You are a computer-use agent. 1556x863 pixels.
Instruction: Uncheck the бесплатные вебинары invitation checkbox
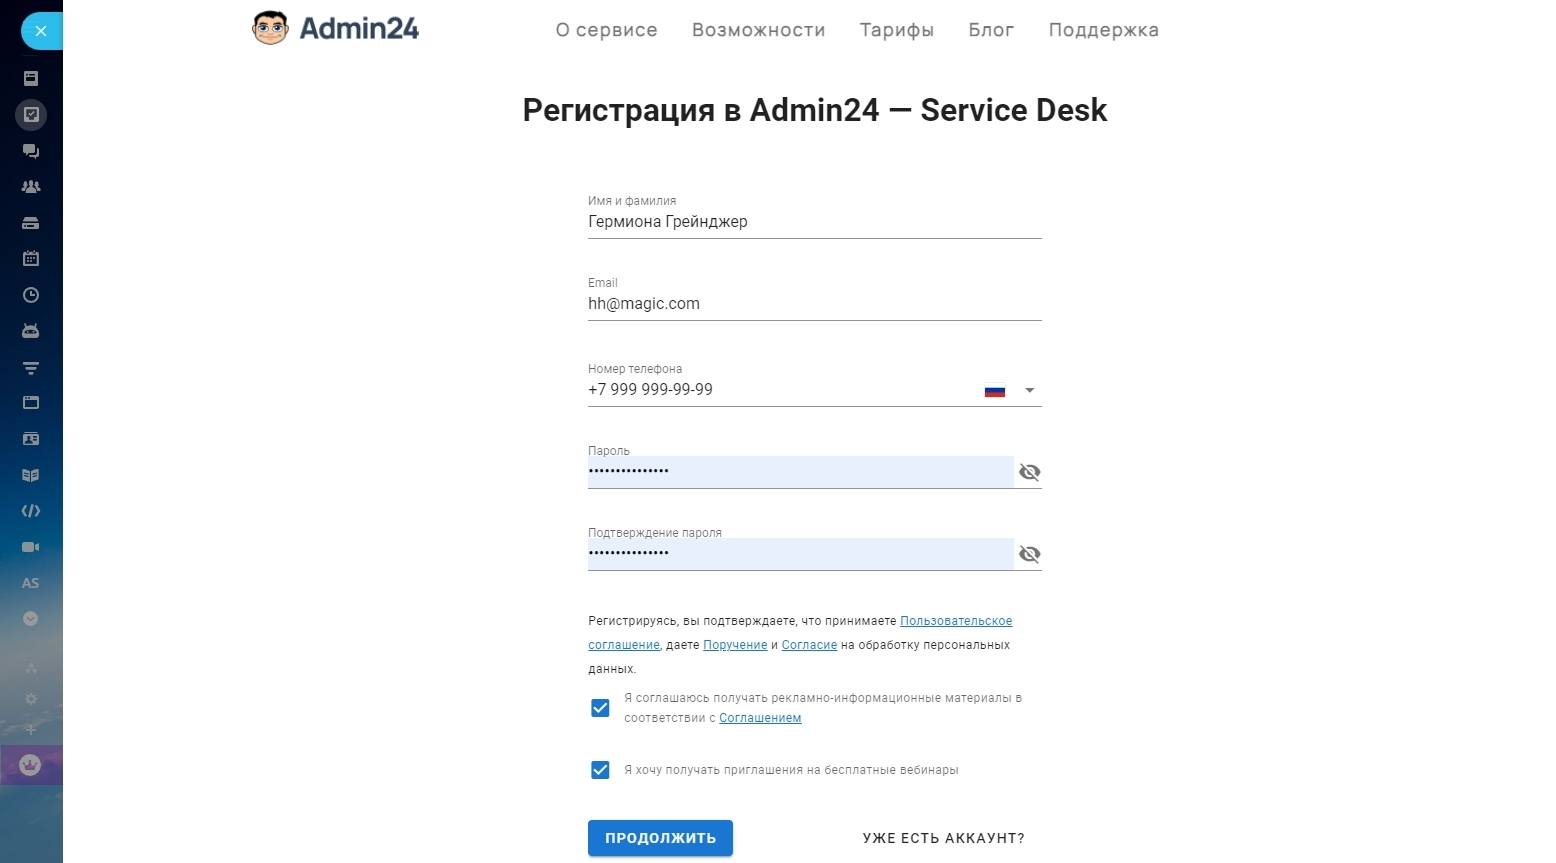pyautogui.click(x=600, y=770)
